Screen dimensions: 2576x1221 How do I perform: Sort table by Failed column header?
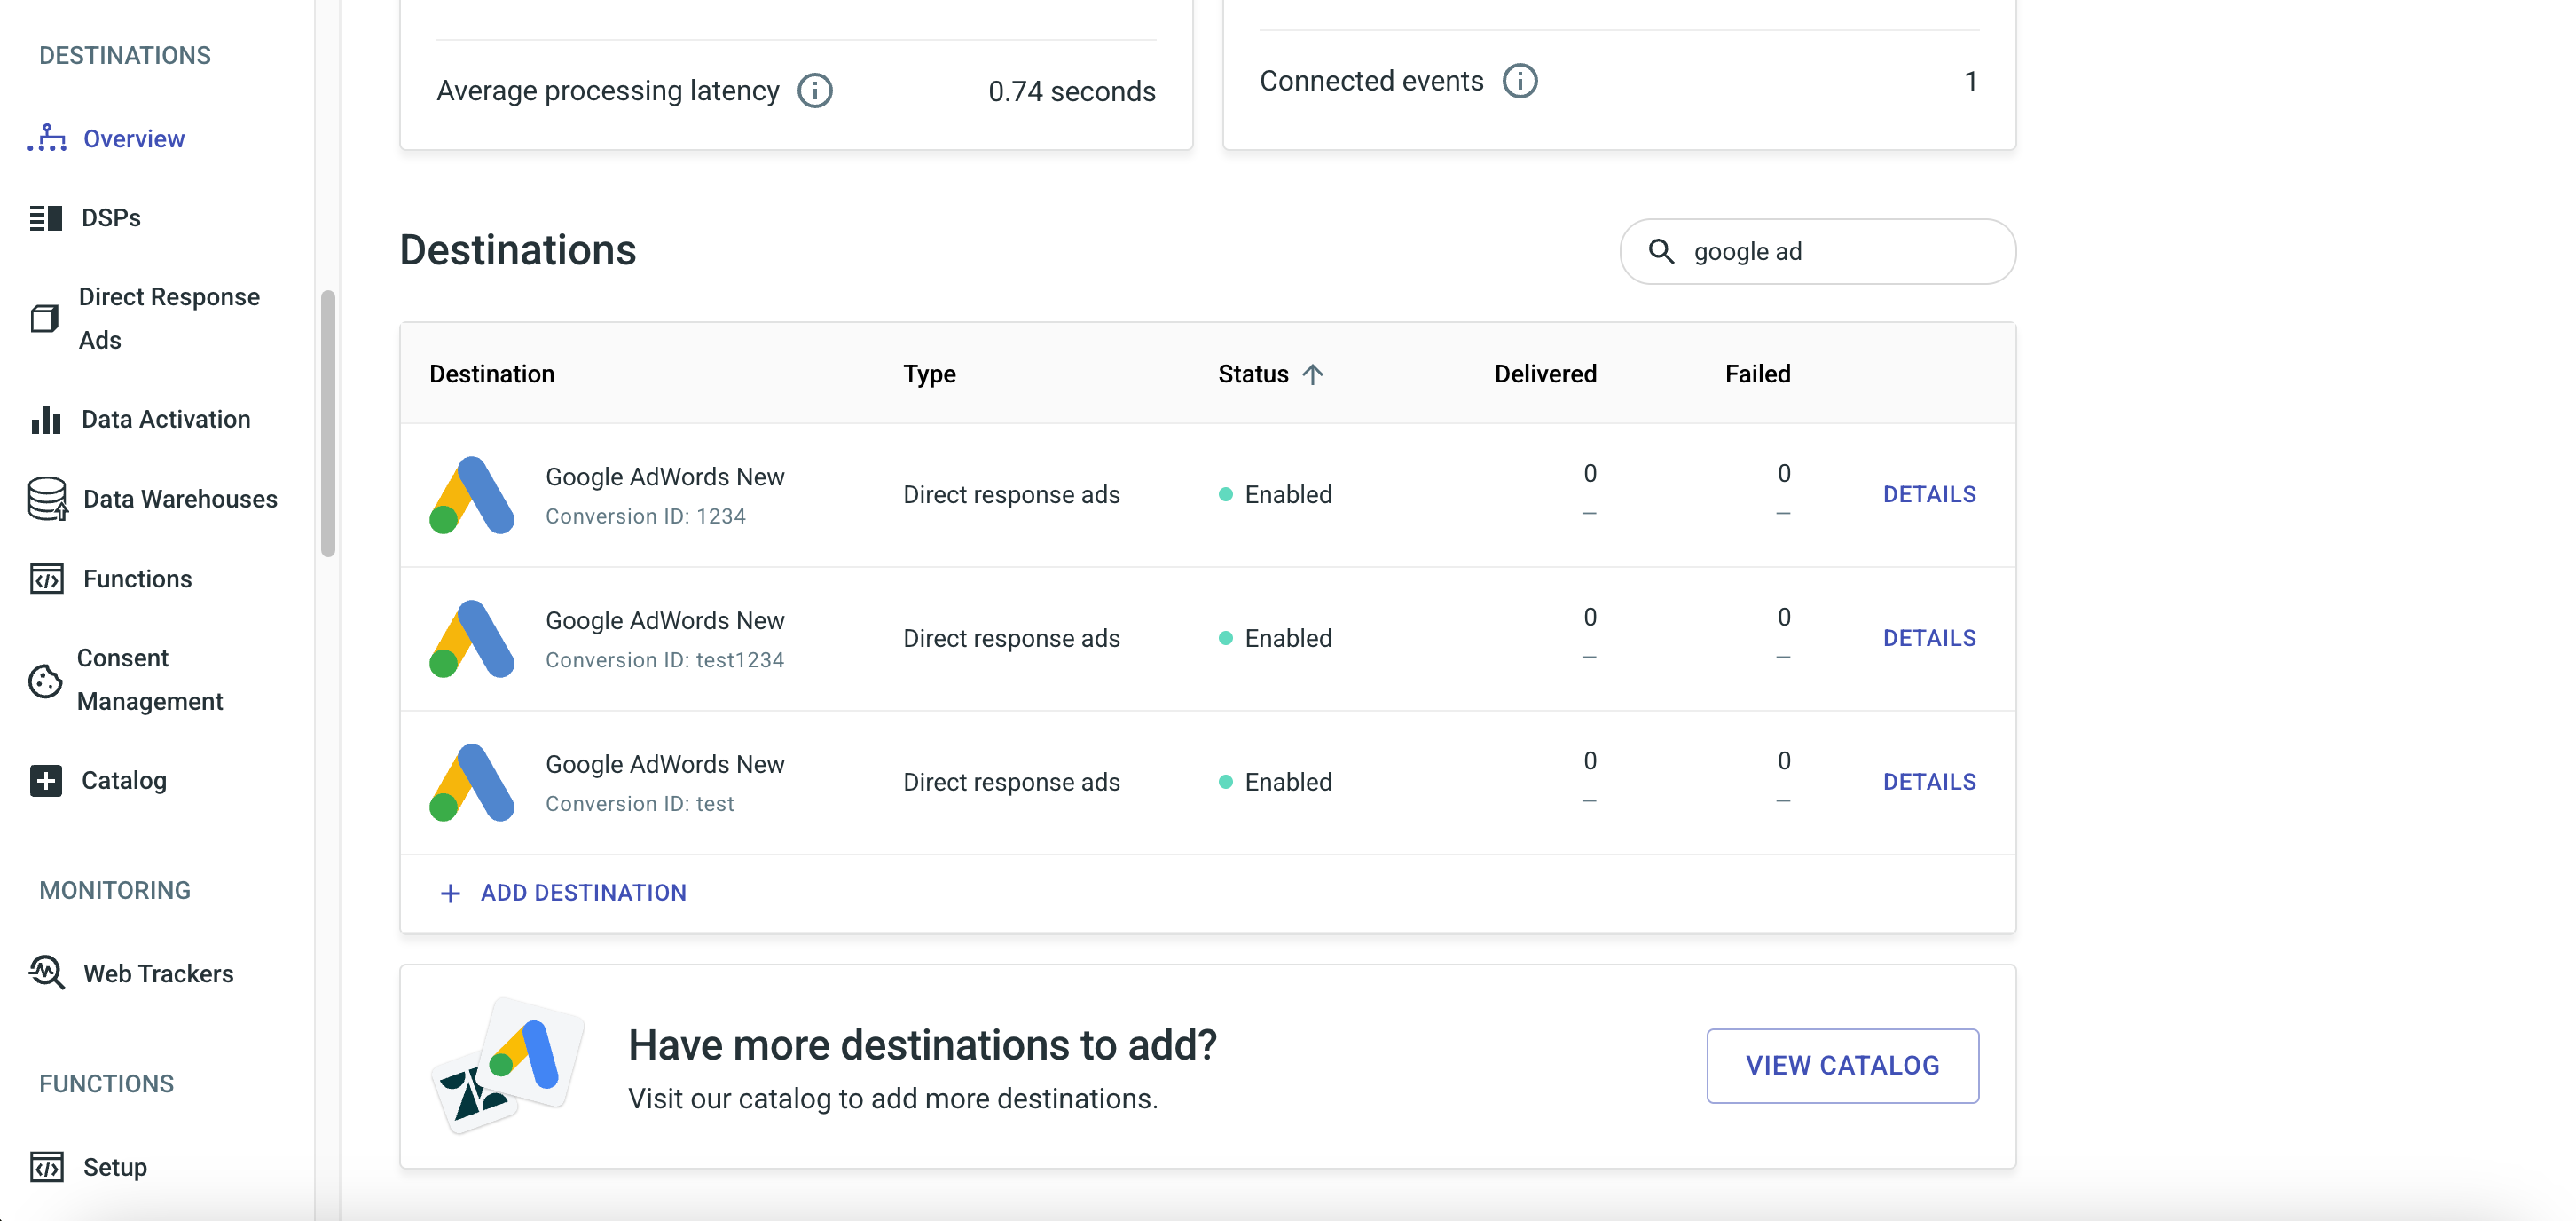point(1757,374)
